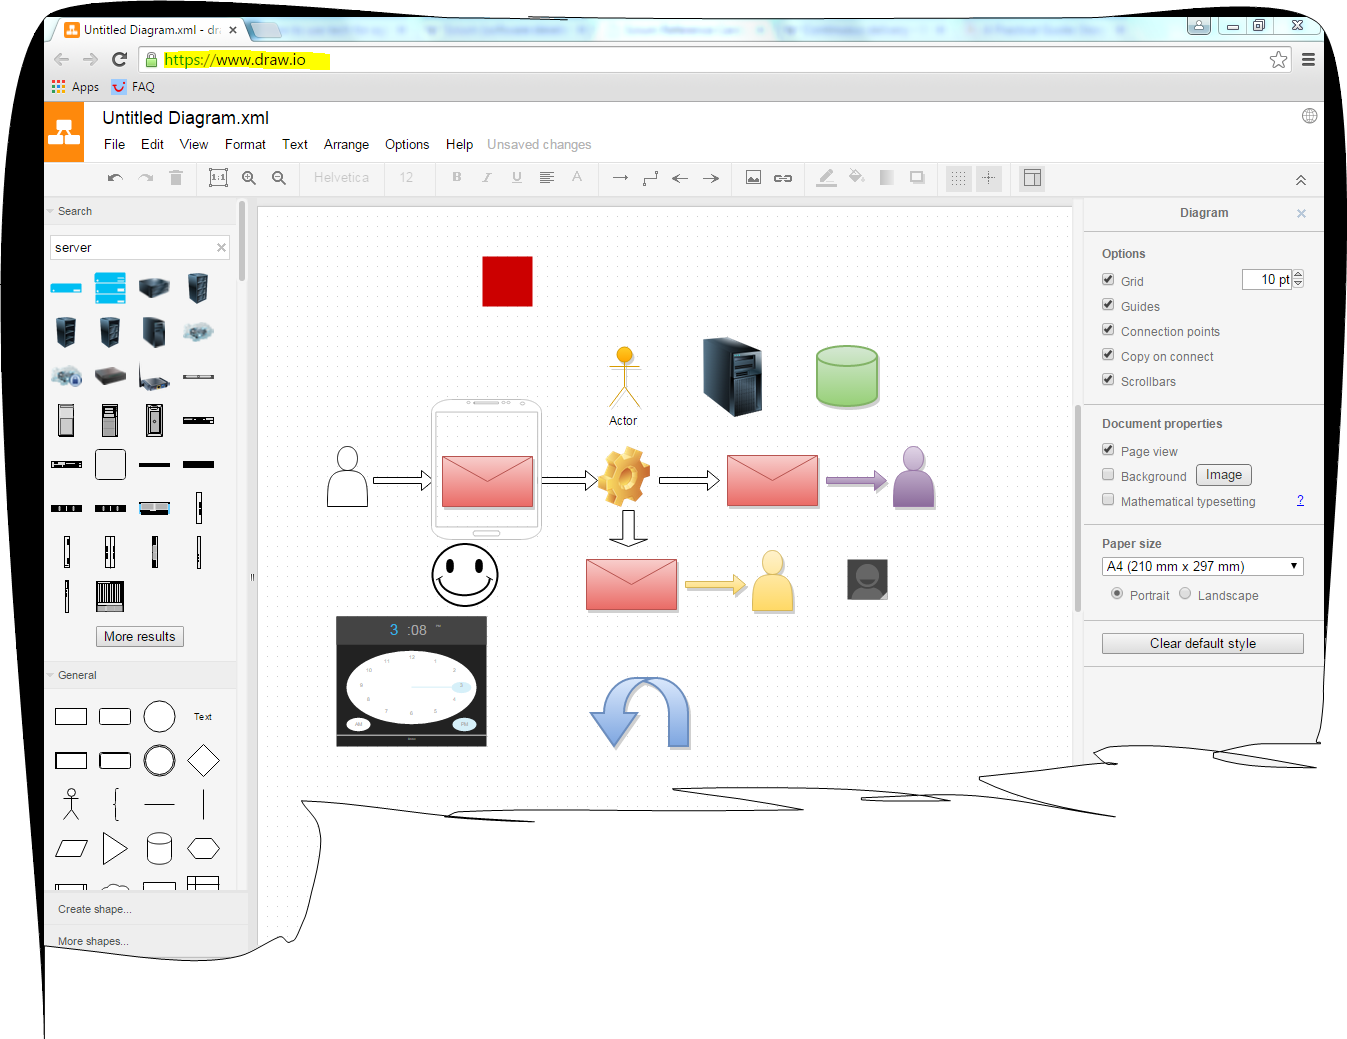Open the Insert Link icon in the toolbar
Screen dimensions: 1347x1039
(783, 177)
